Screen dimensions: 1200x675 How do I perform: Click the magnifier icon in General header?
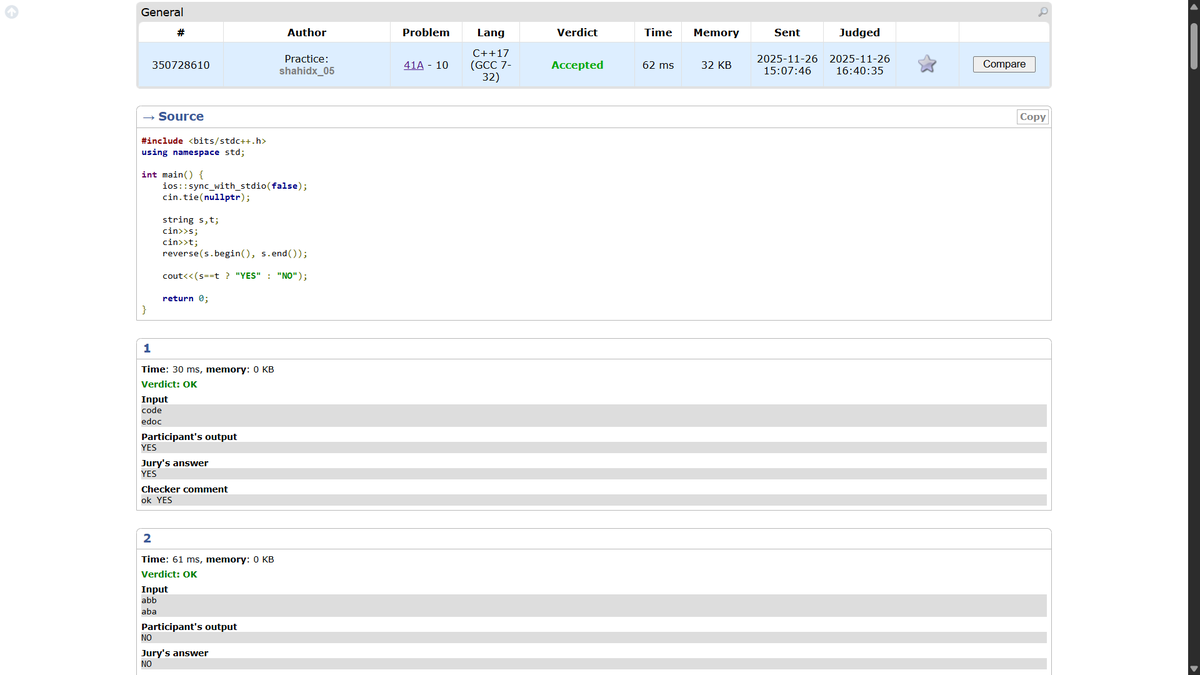point(1042,12)
